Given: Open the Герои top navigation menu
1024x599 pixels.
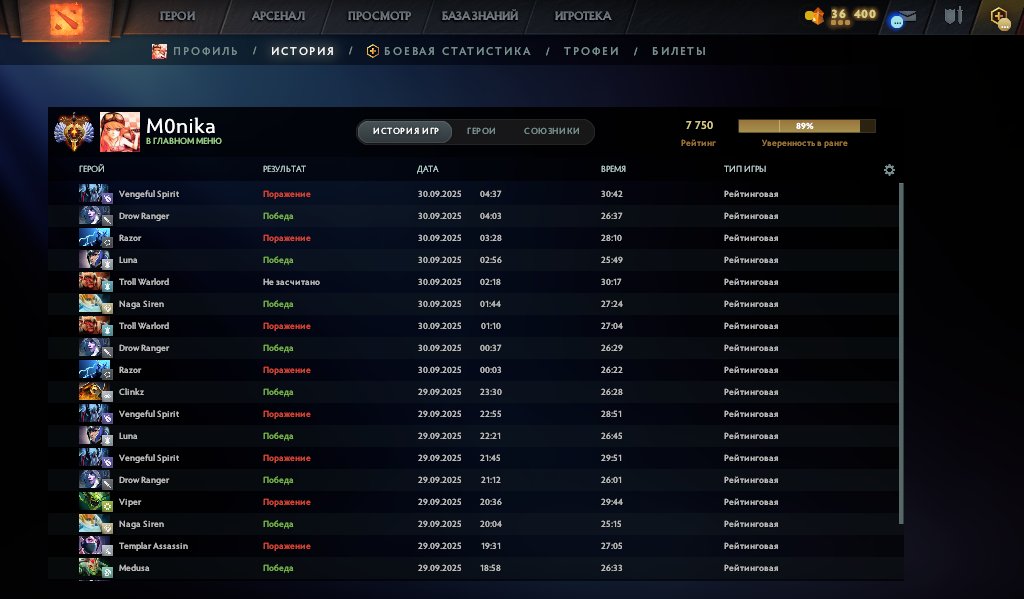Looking at the screenshot, I should click(x=178, y=16).
